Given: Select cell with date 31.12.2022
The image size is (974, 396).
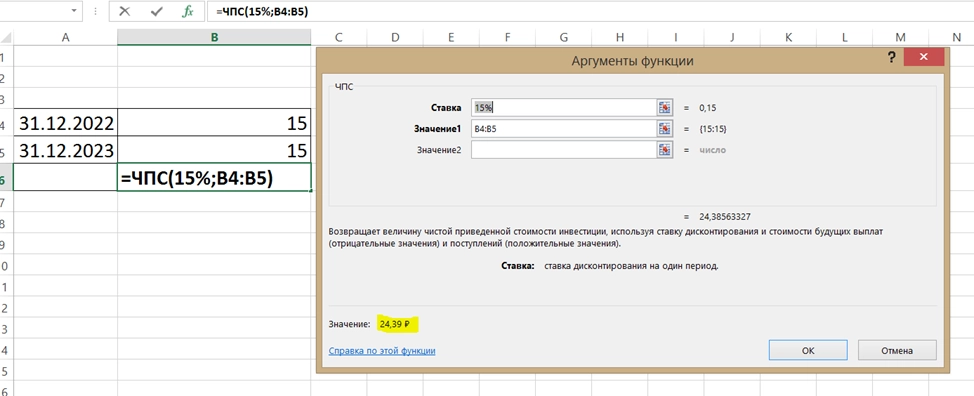Looking at the screenshot, I should 65,123.
